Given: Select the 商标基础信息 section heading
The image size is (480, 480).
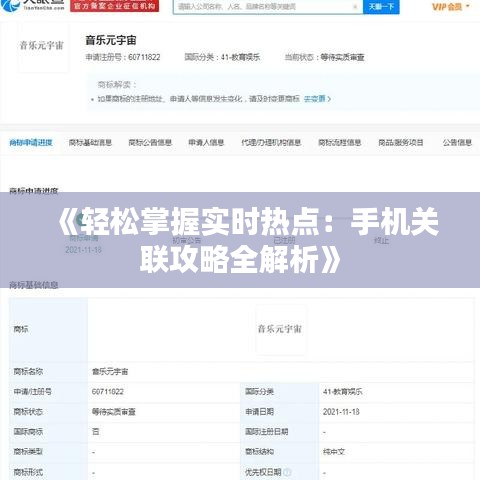Looking at the screenshot, I should click(x=34, y=285).
